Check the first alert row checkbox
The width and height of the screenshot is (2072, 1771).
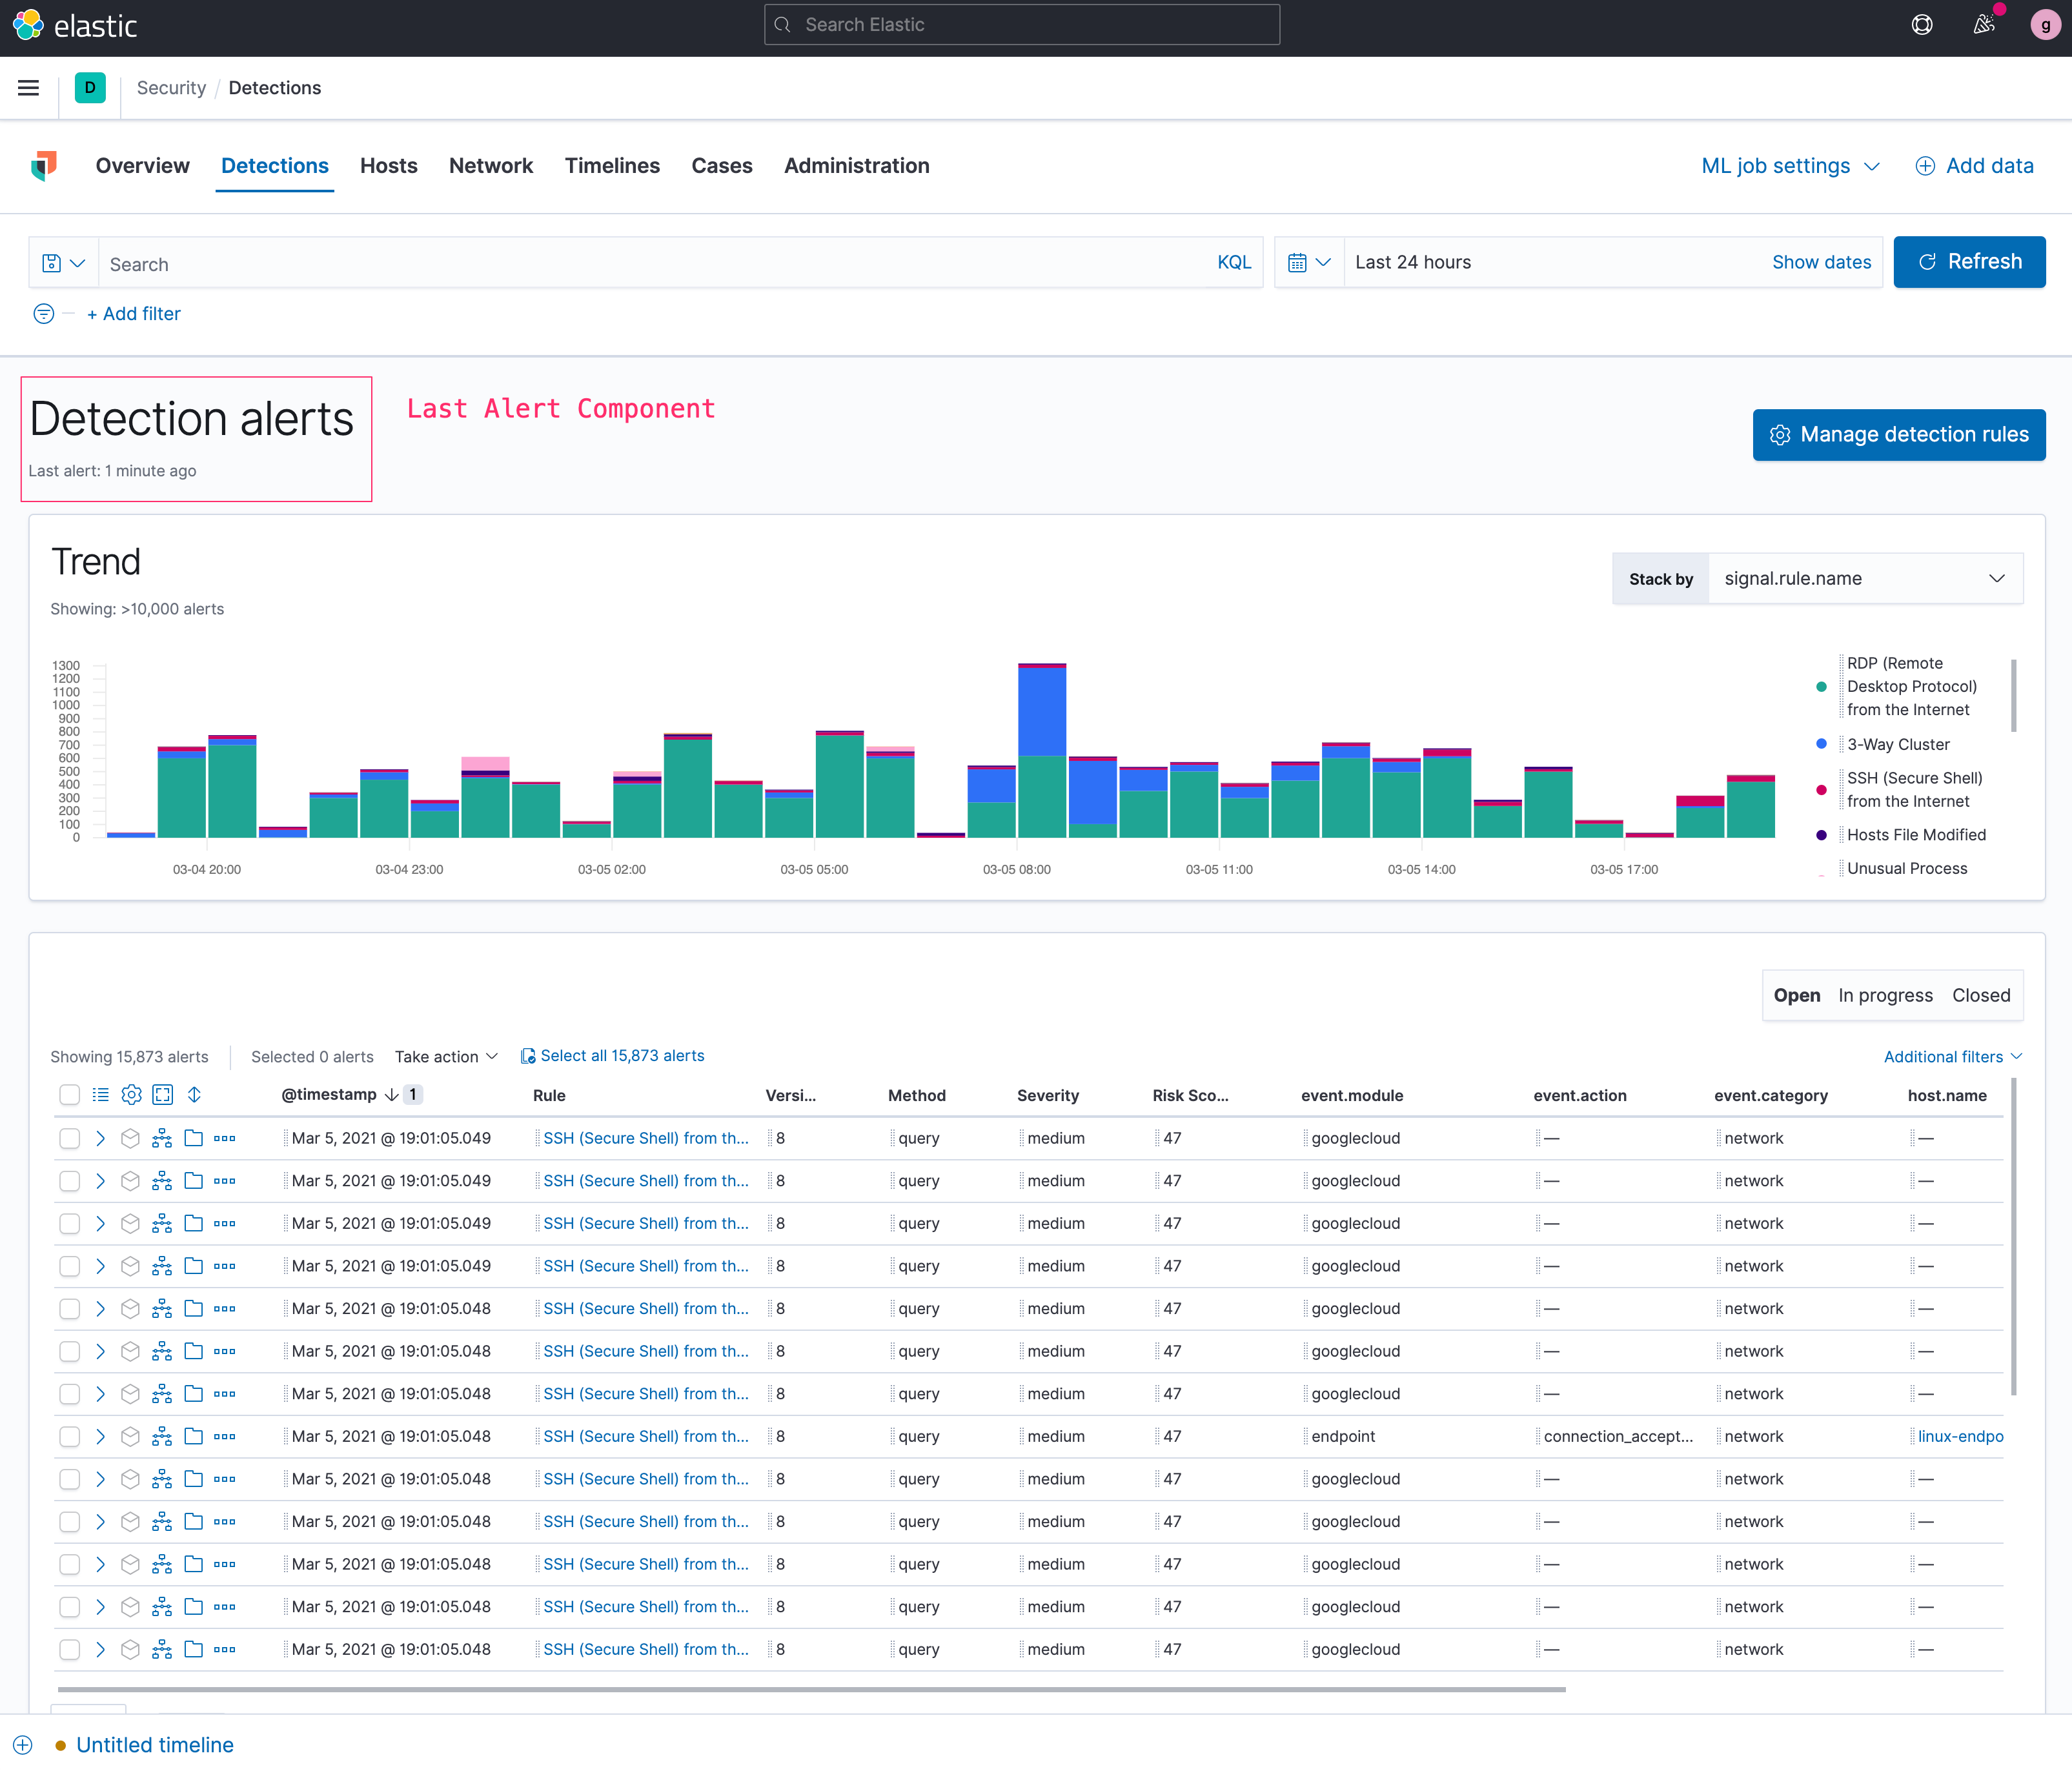click(69, 1138)
